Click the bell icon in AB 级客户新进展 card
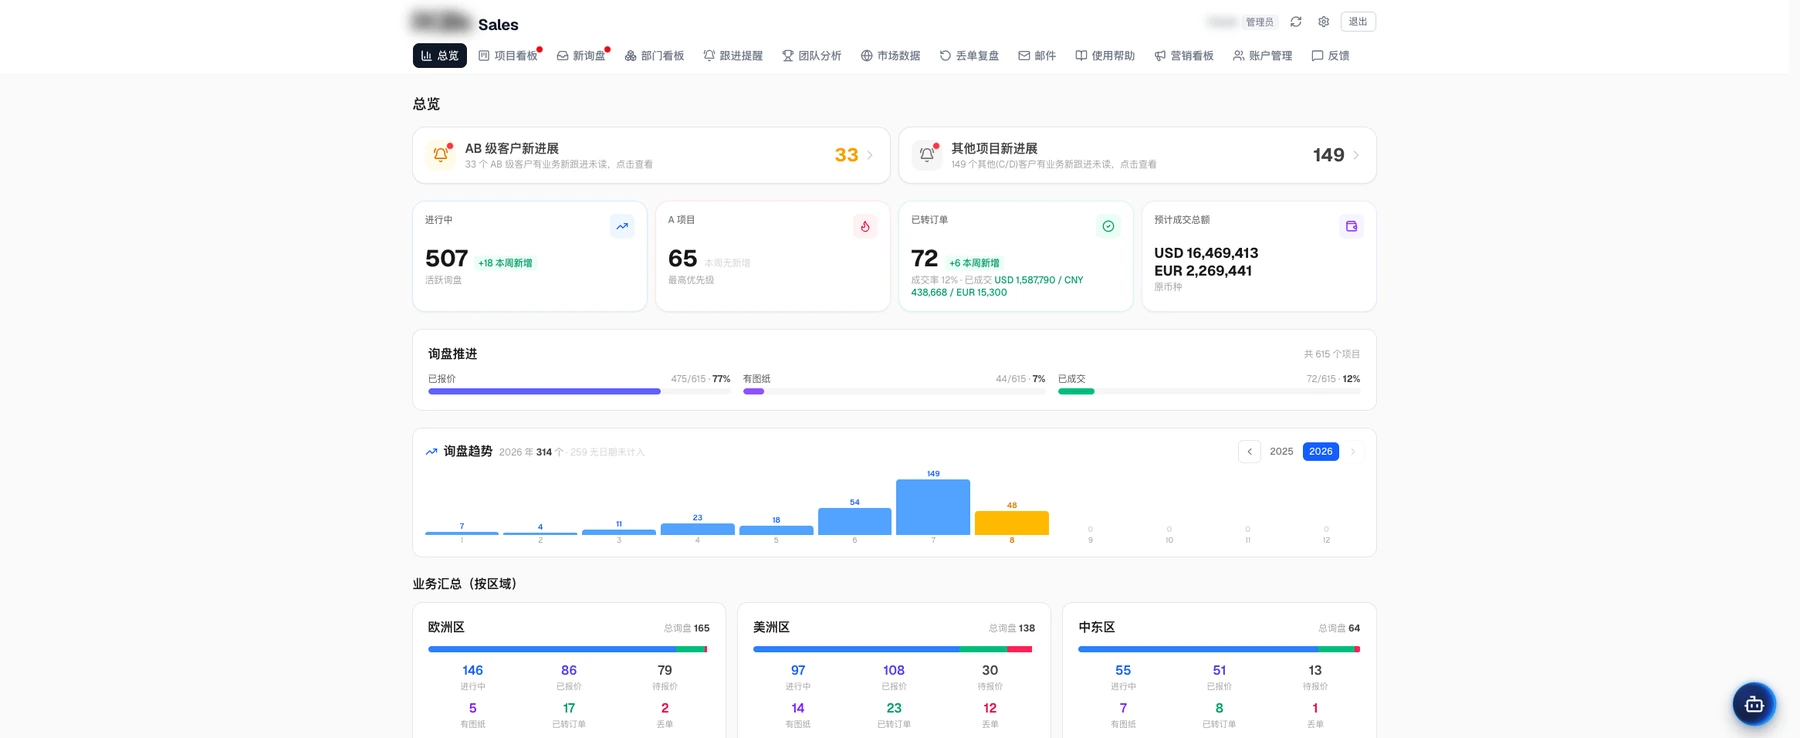This screenshot has width=1800, height=738. pos(441,155)
